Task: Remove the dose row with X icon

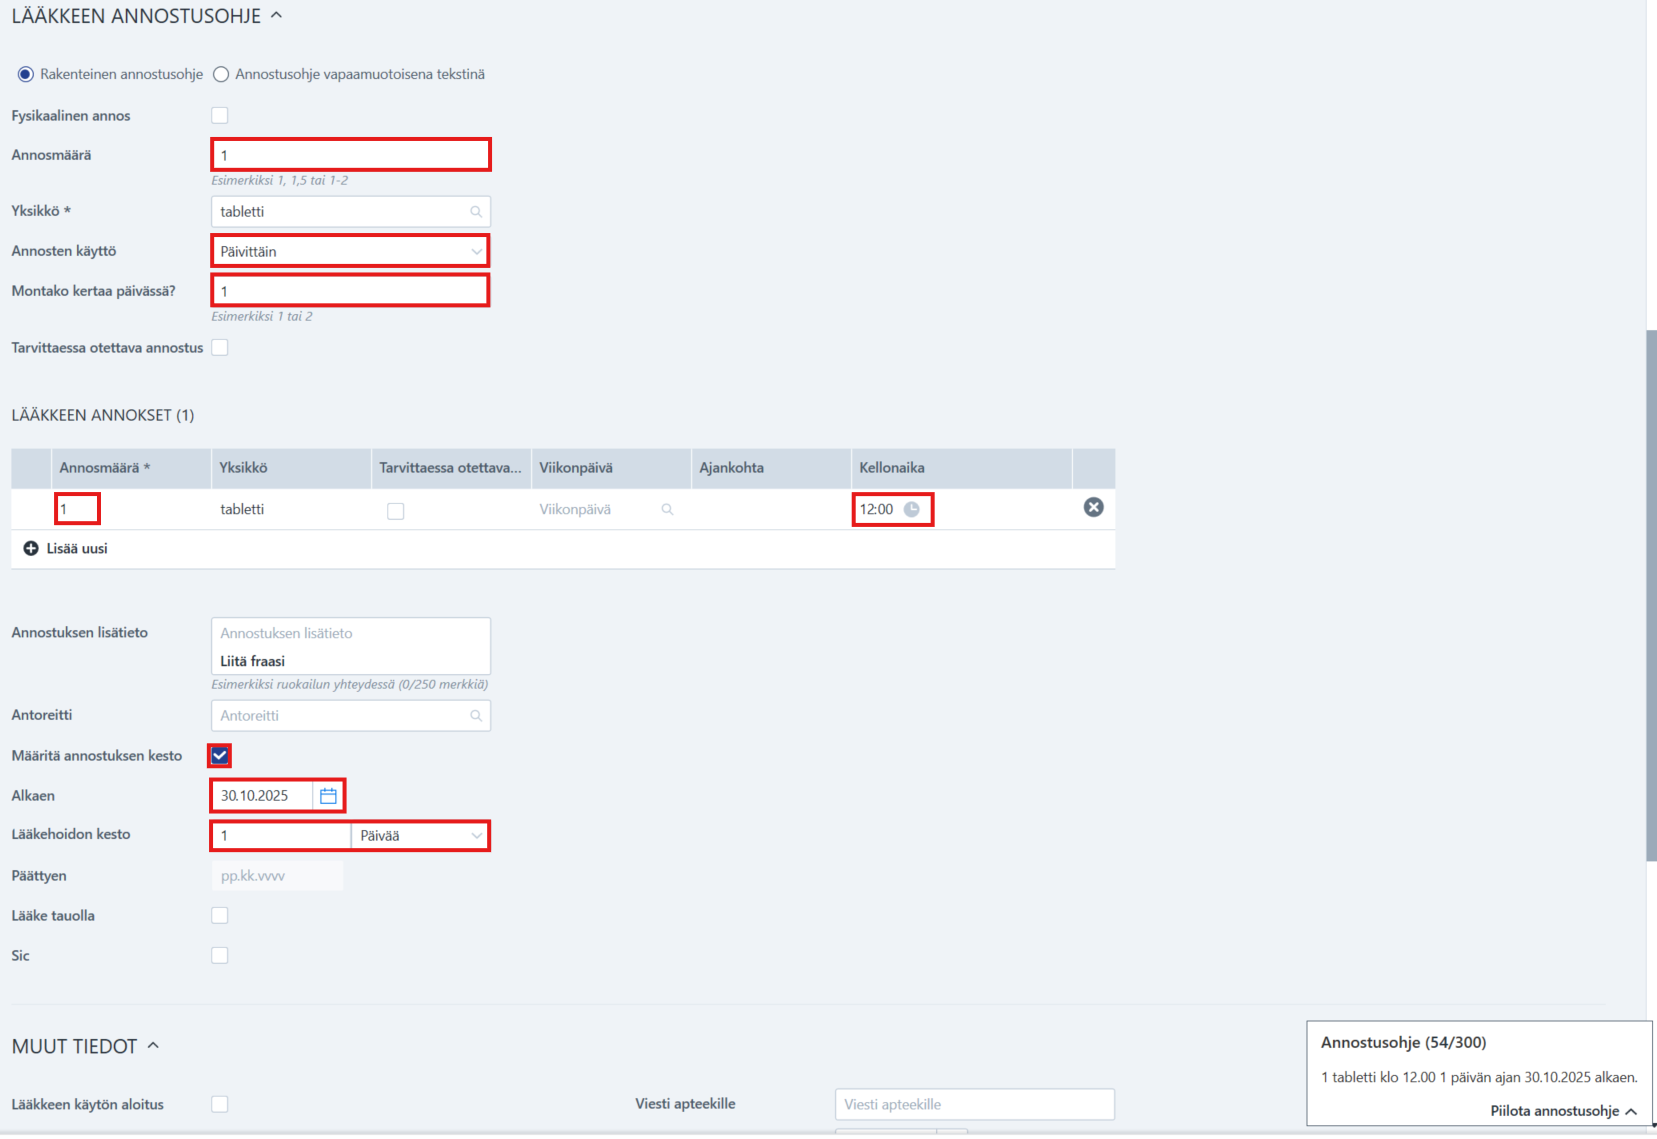Action: 1094,508
